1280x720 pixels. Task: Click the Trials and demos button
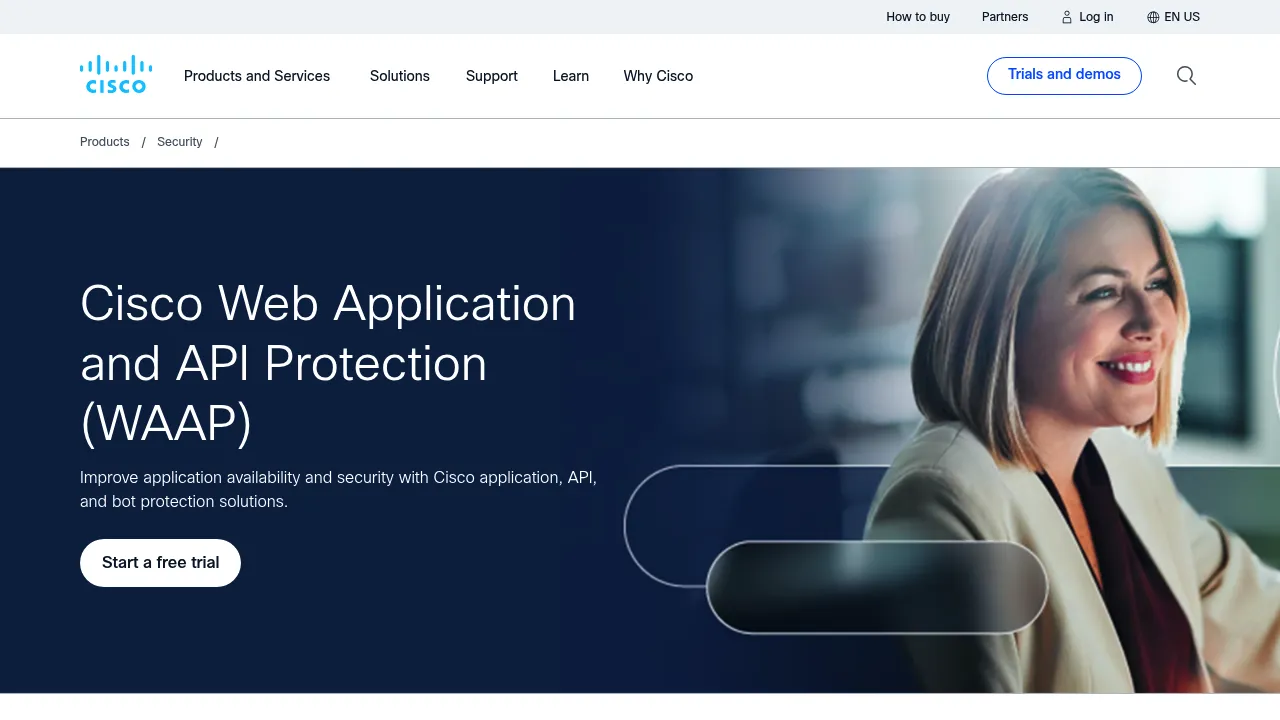1064,76
